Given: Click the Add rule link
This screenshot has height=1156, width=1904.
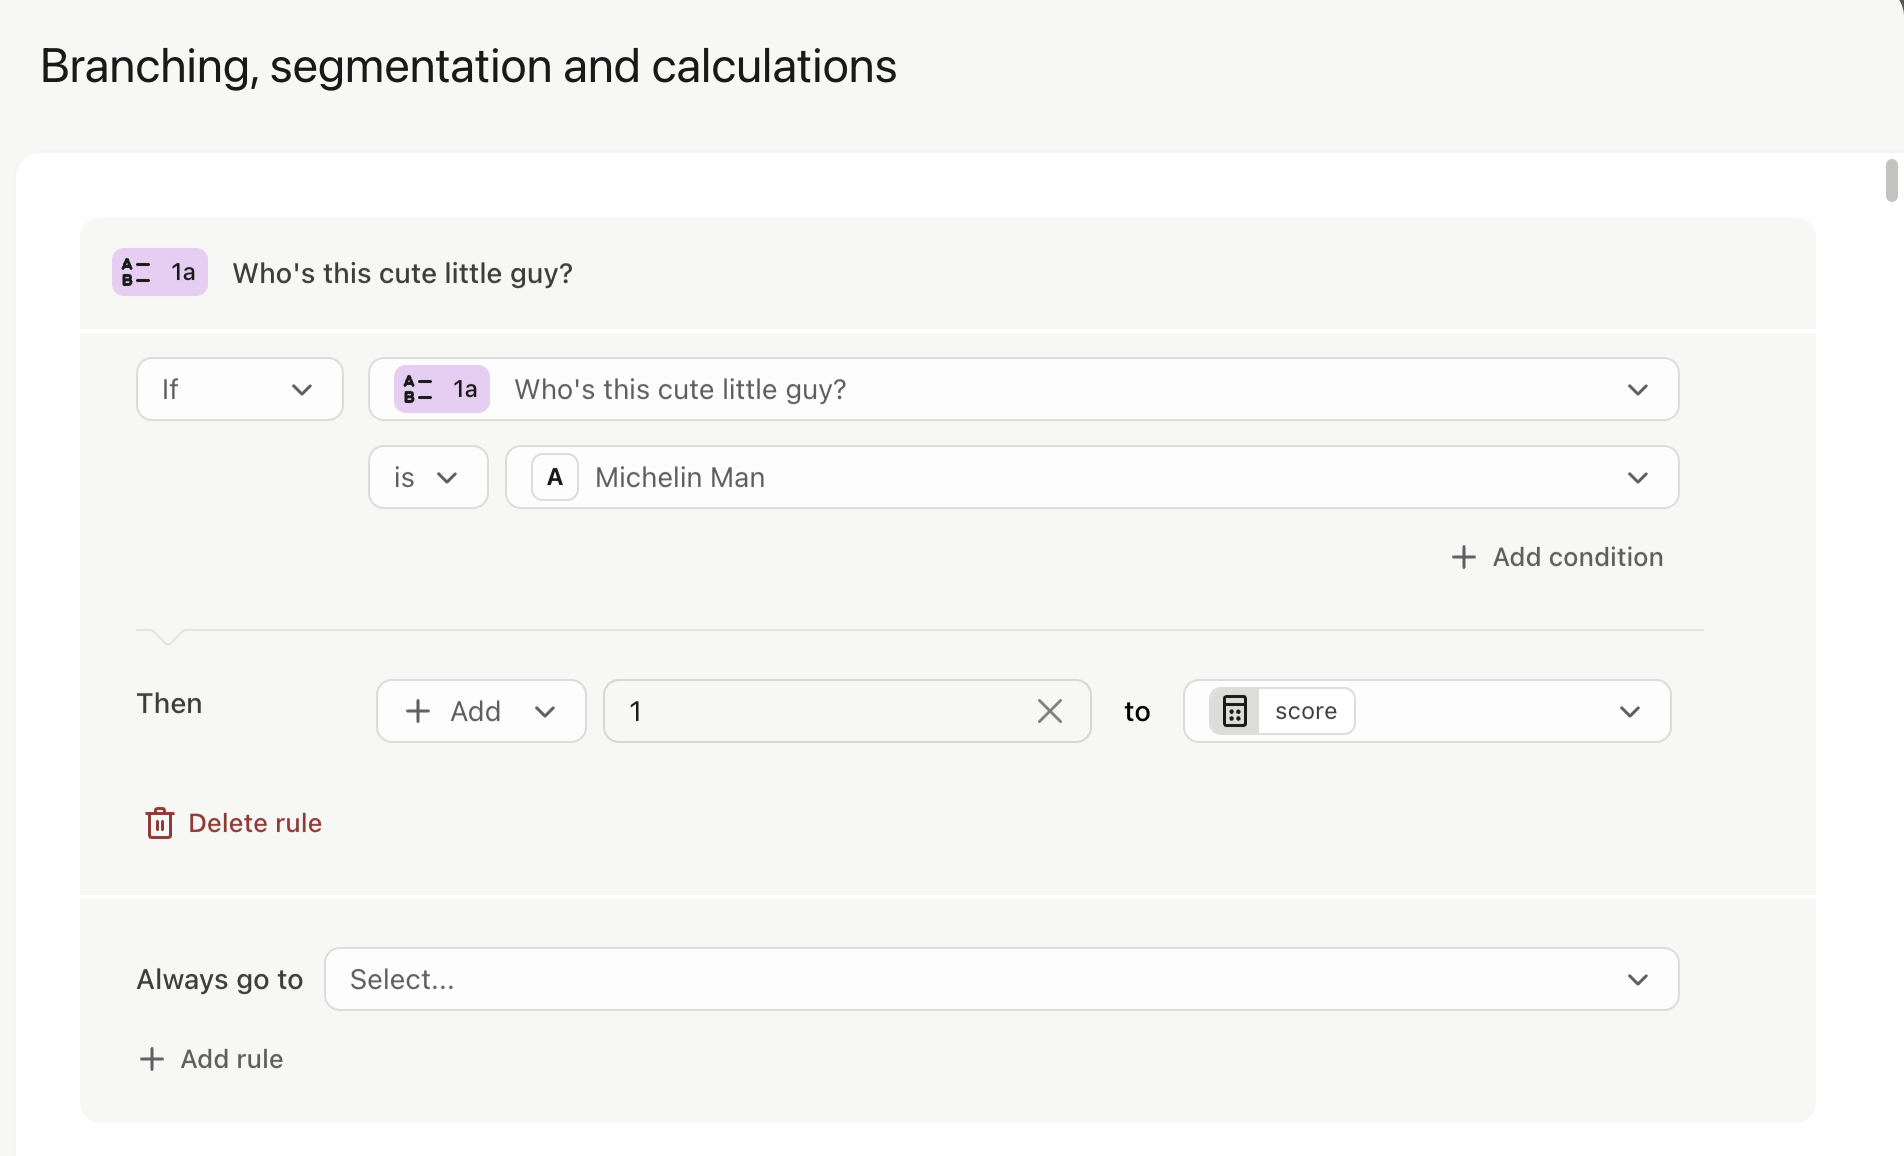Looking at the screenshot, I should tap(211, 1058).
